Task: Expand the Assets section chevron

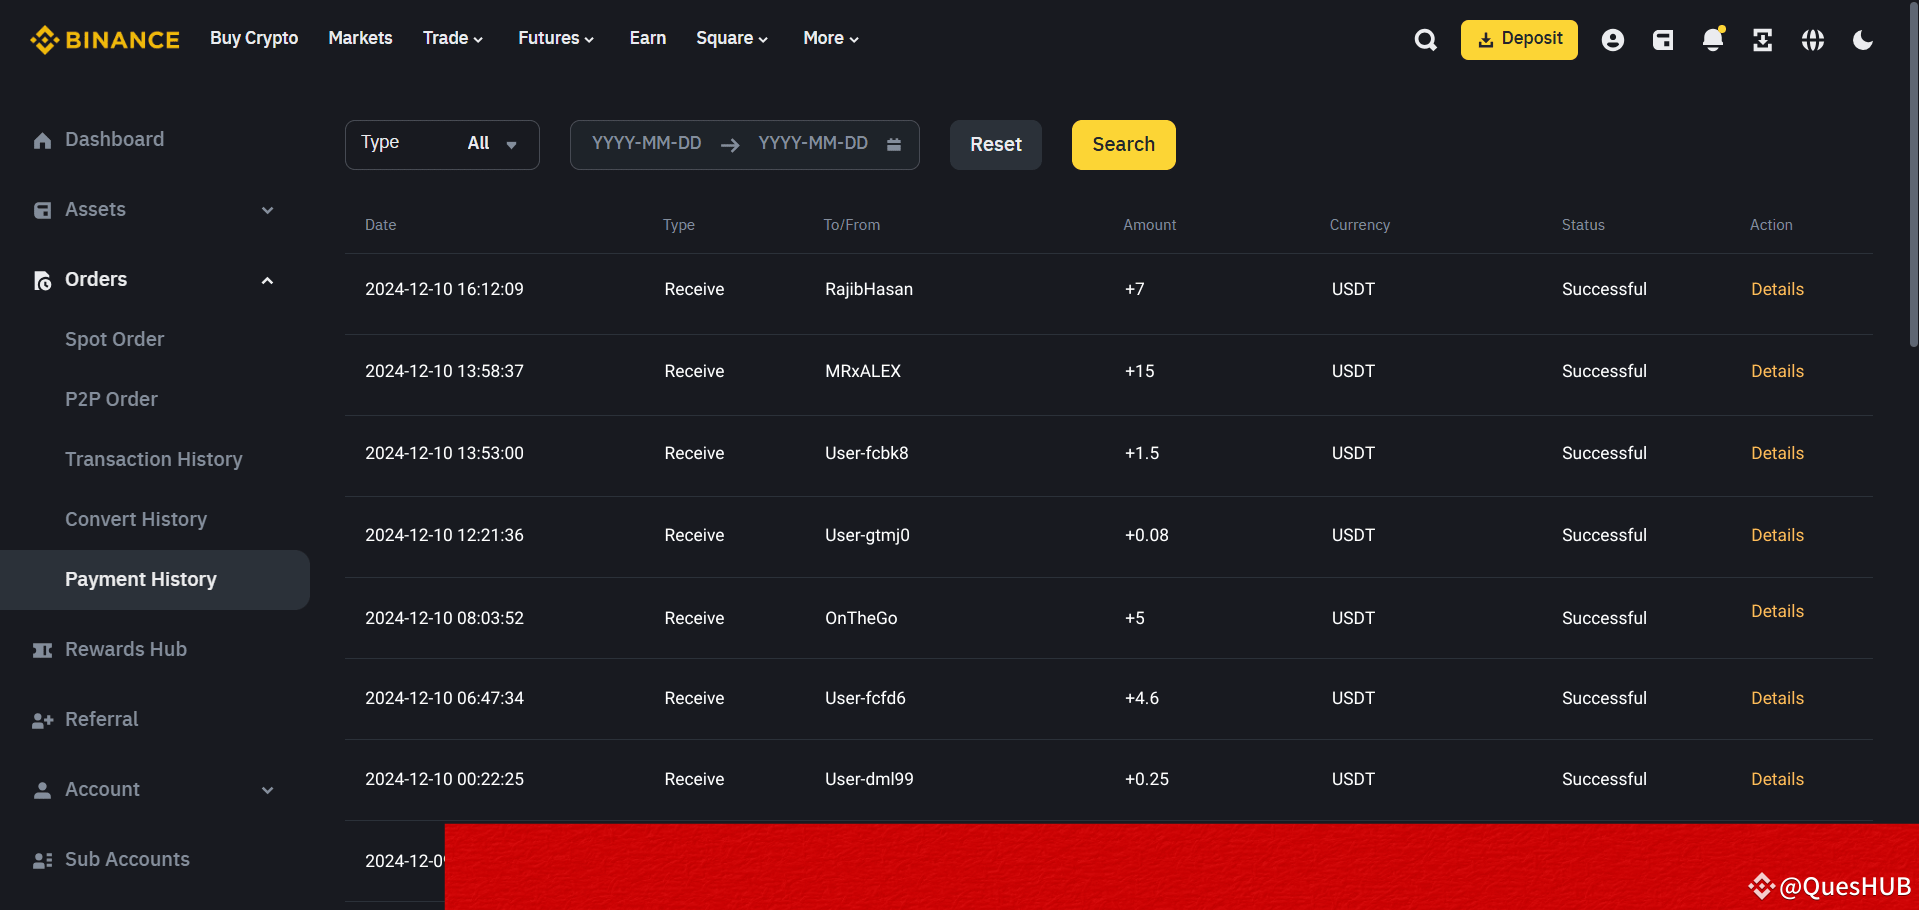Action: [267, 210]
